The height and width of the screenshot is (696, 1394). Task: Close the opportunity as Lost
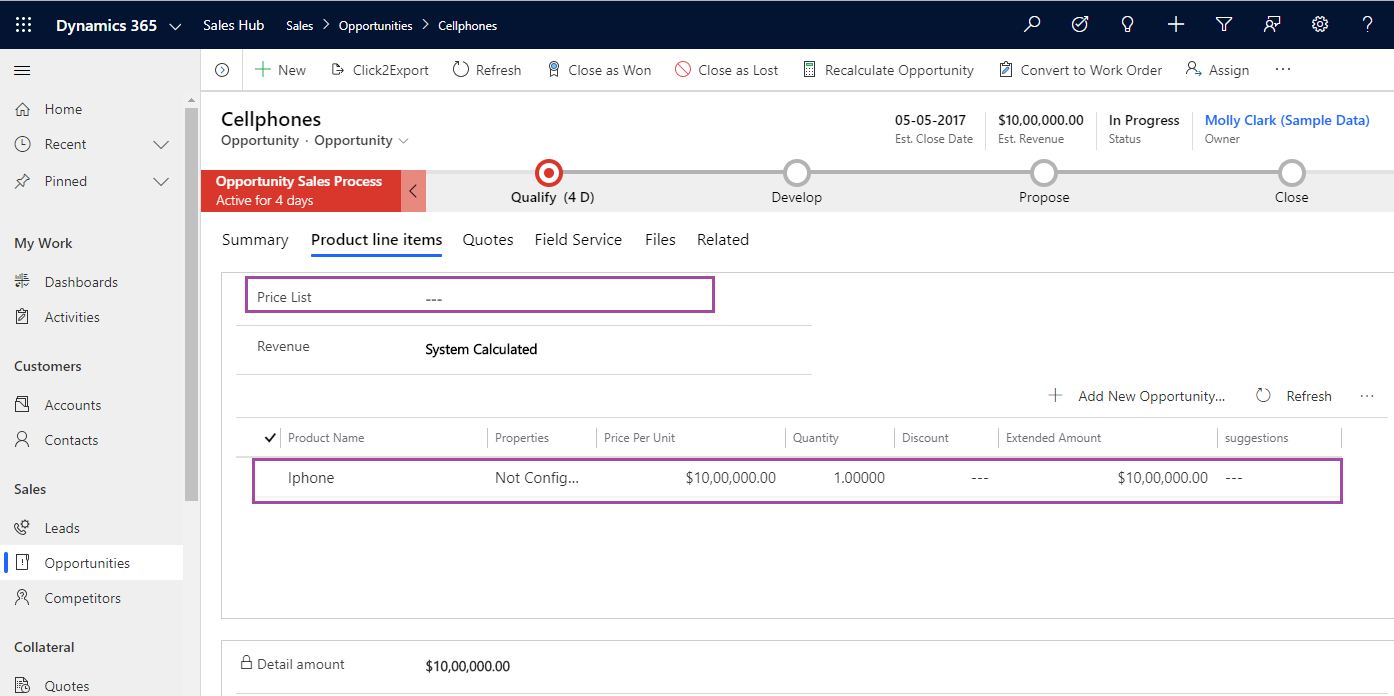tap(727, 70)
